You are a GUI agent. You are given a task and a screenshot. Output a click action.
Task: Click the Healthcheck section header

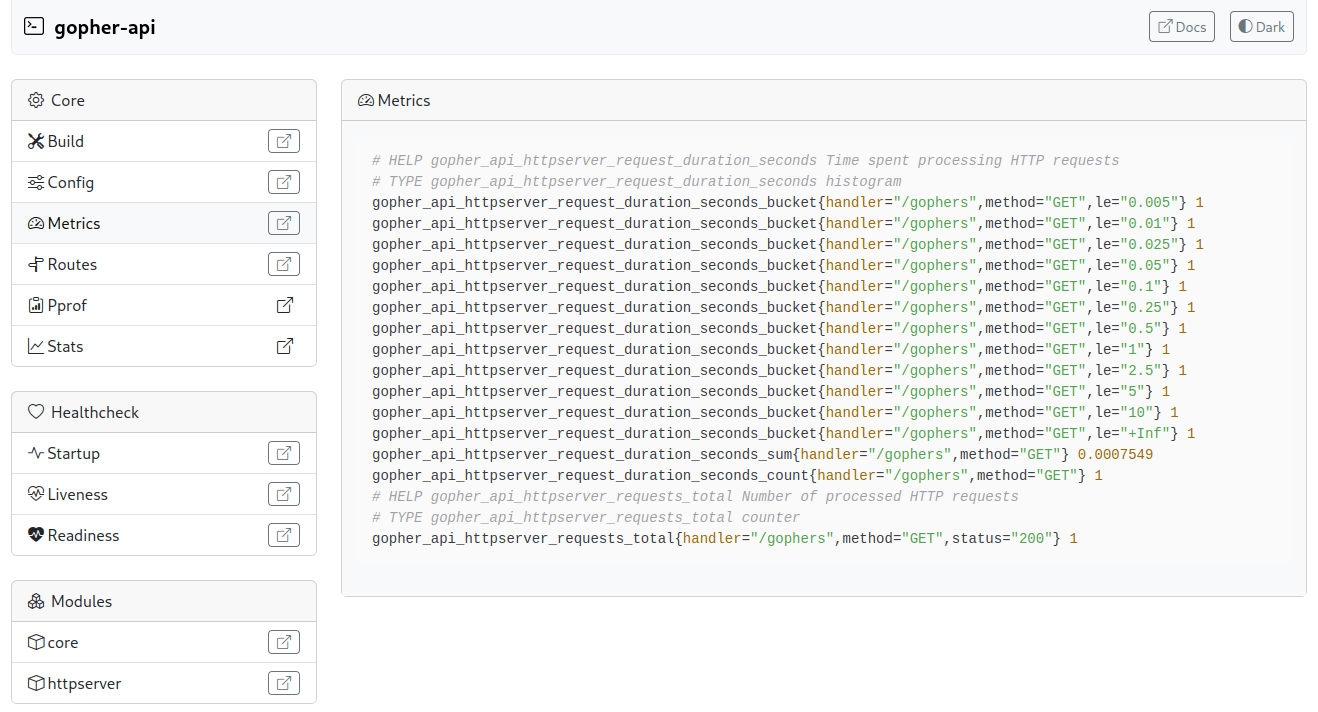(164, 412)
